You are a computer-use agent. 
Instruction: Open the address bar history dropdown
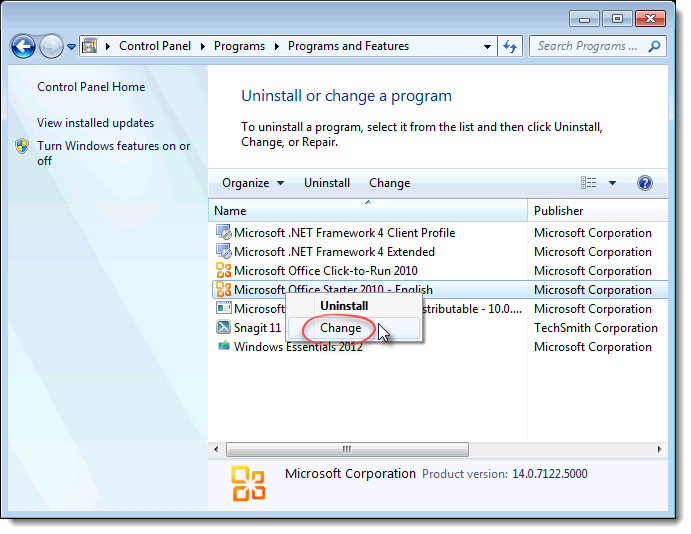click(x=487, y=46)
